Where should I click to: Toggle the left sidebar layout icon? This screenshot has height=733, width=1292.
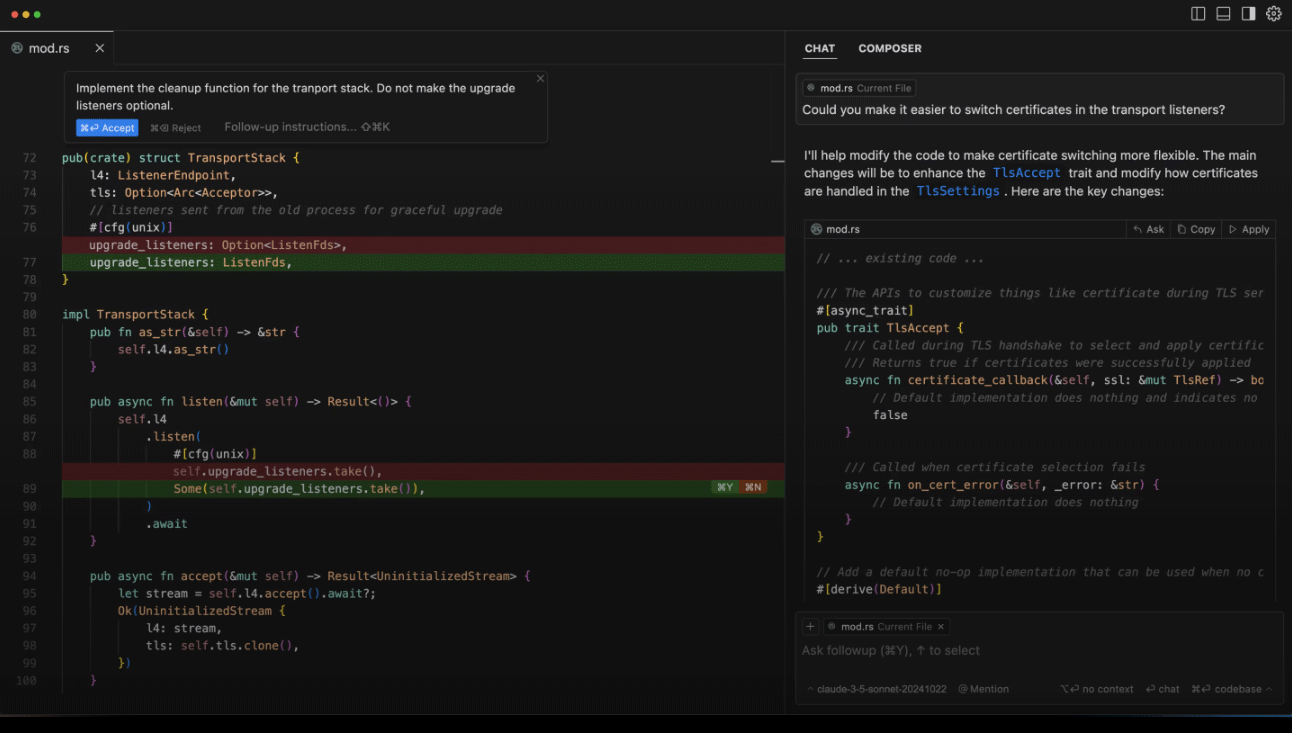[1198, 14]
